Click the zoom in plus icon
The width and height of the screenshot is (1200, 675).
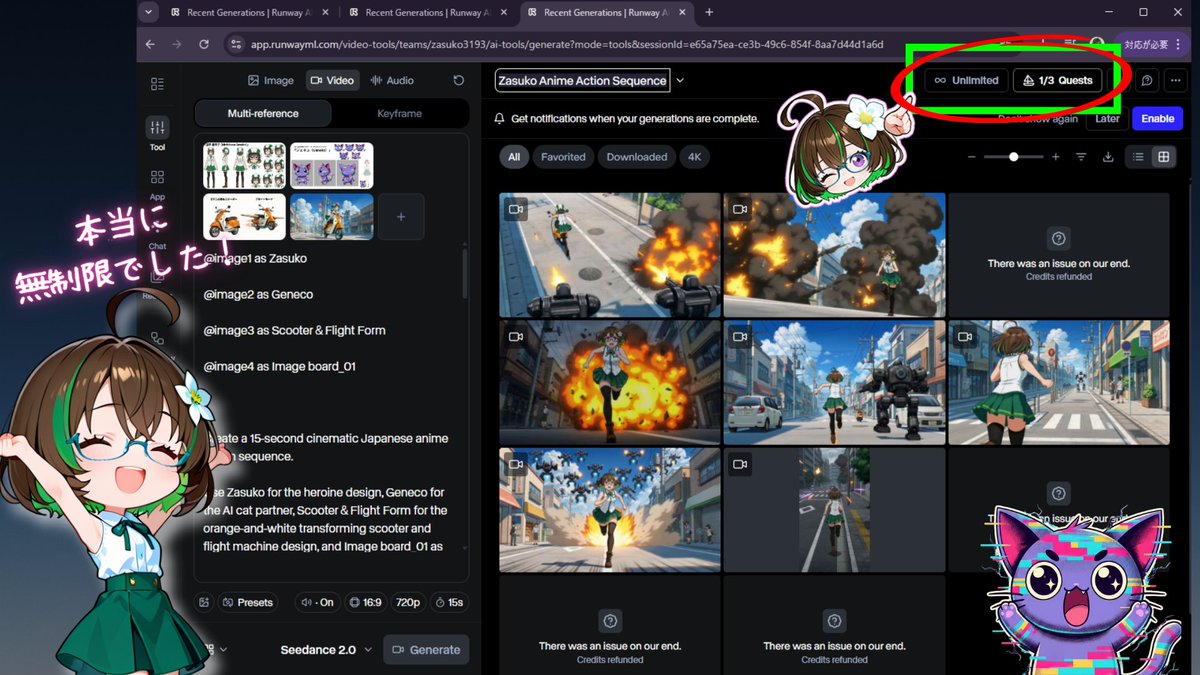click(x=1055, y=157)
